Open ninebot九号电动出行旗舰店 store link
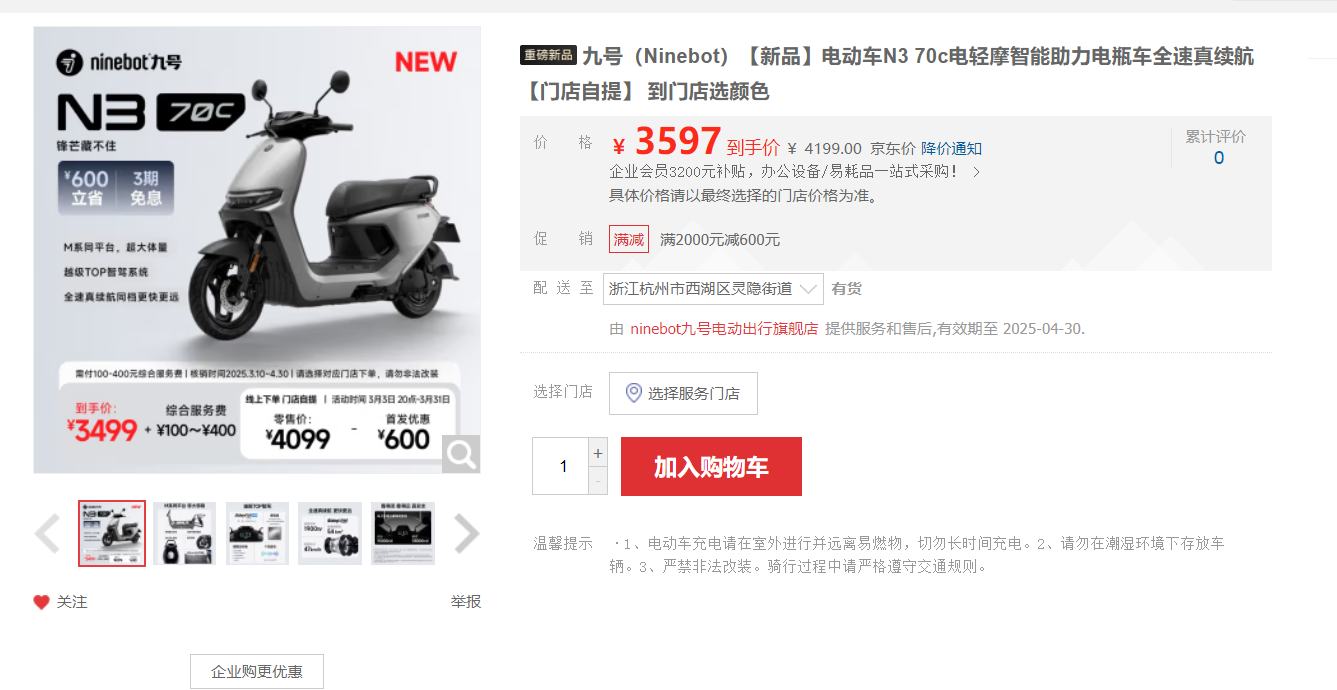The height and width of the screenshot is (690, 1337). click(x=724, y=329)
